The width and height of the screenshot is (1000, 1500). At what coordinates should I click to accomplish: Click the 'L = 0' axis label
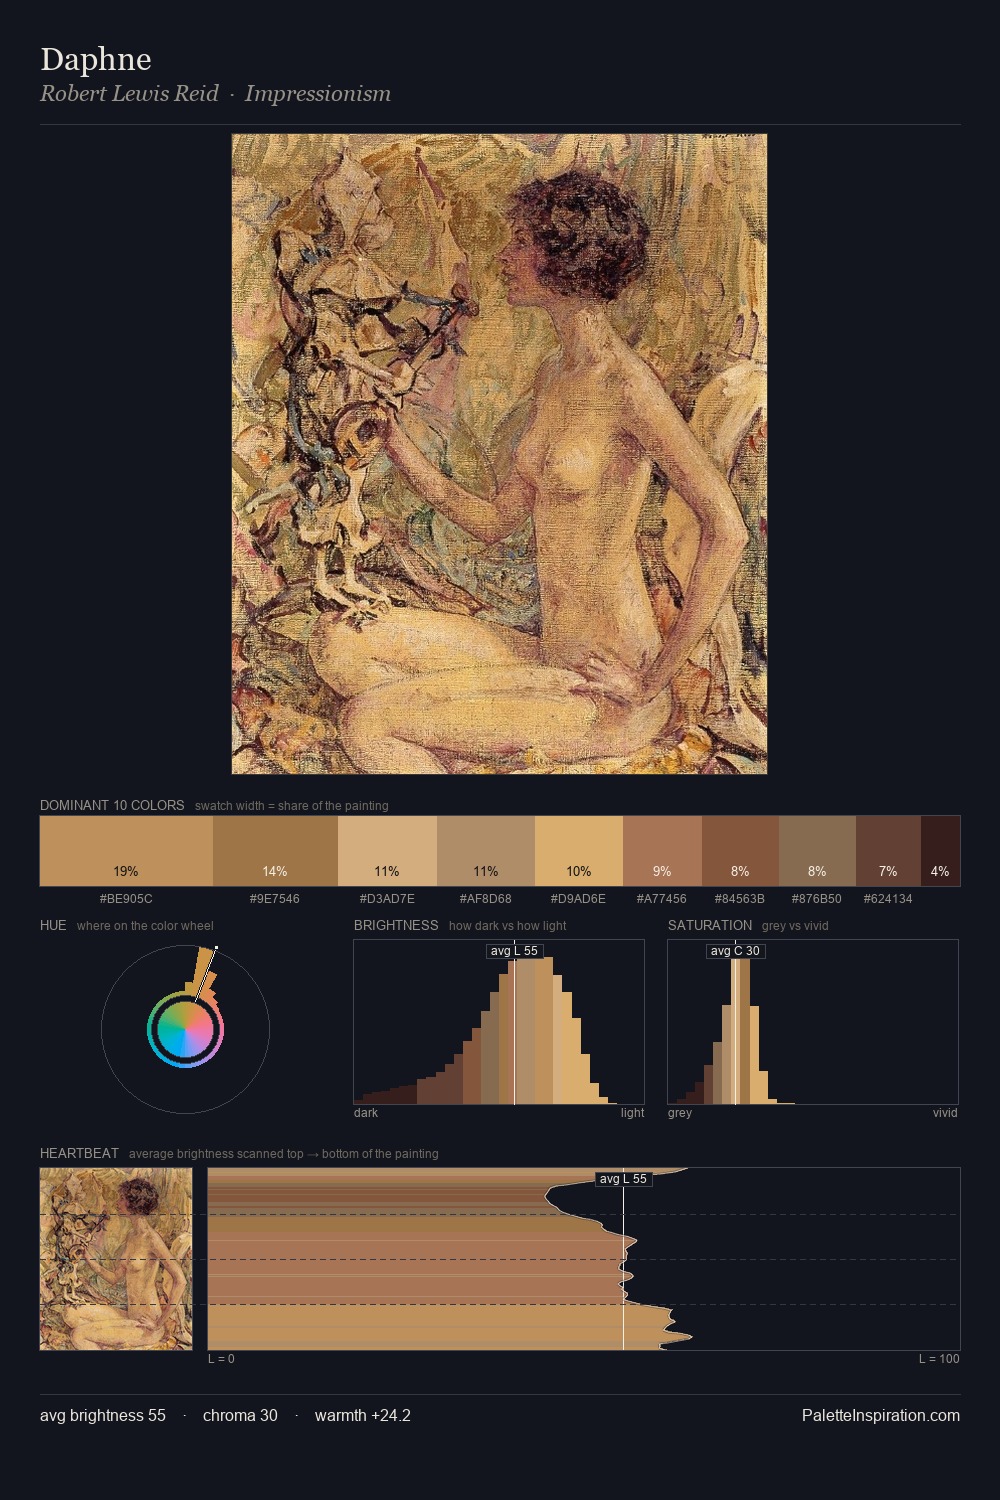click(221, 1358)
